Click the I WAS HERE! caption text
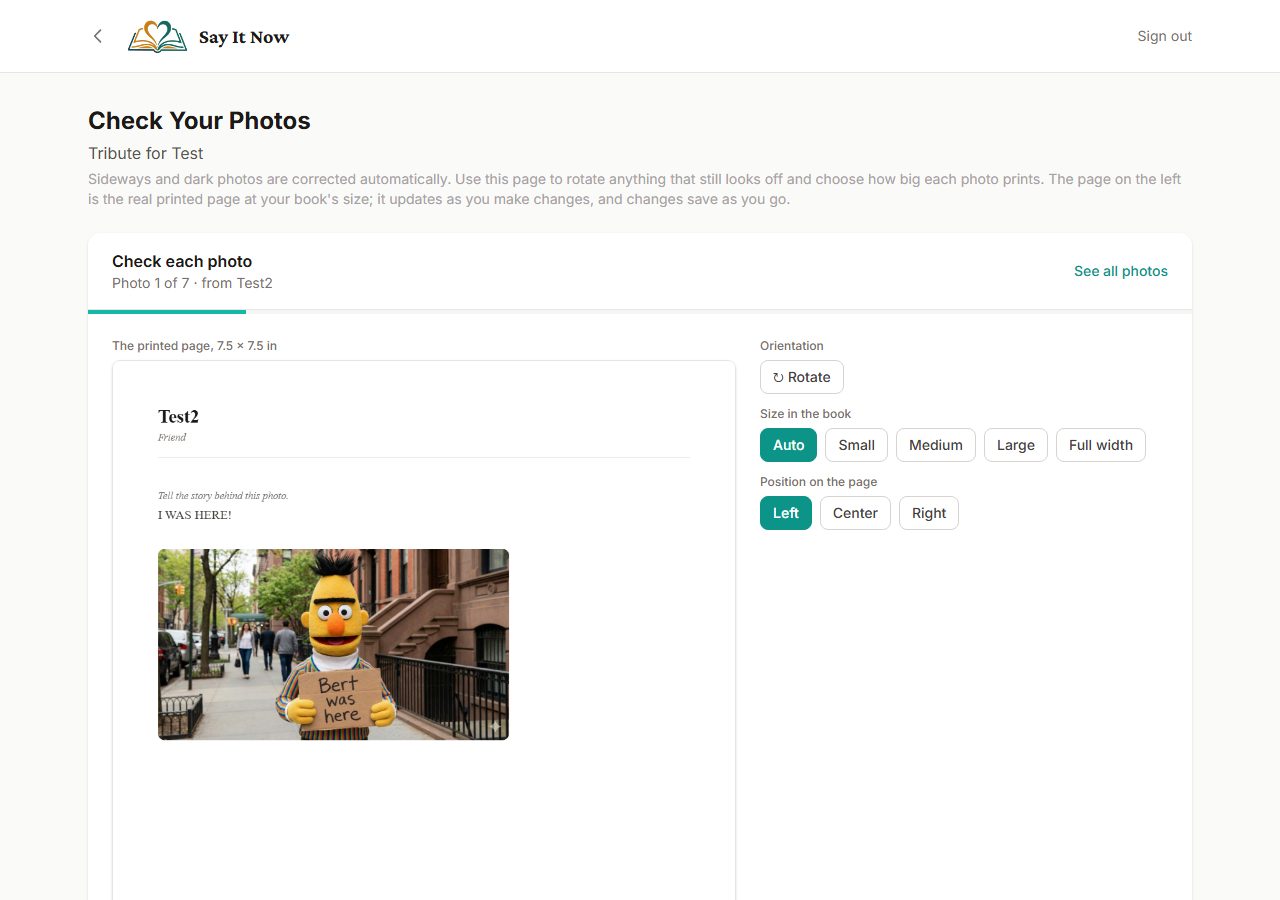 194,515
